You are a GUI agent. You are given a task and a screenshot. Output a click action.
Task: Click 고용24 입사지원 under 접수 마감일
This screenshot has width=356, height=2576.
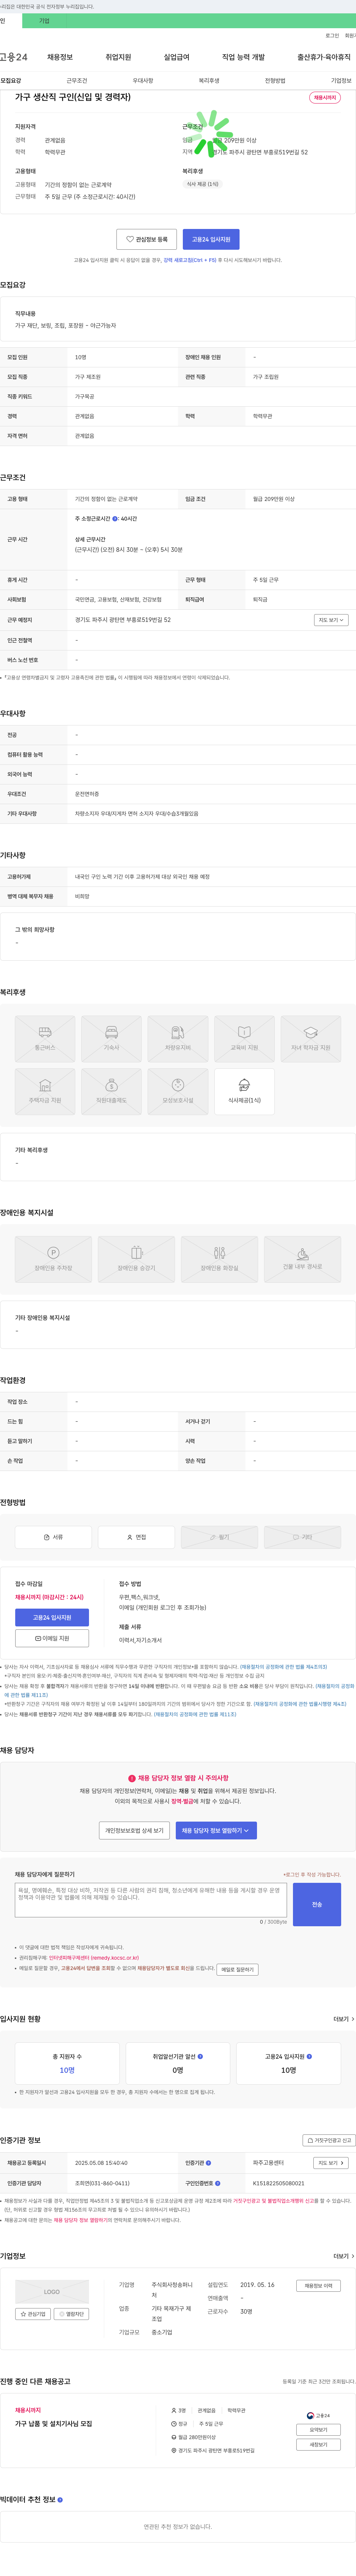(x=52, y=1617)
